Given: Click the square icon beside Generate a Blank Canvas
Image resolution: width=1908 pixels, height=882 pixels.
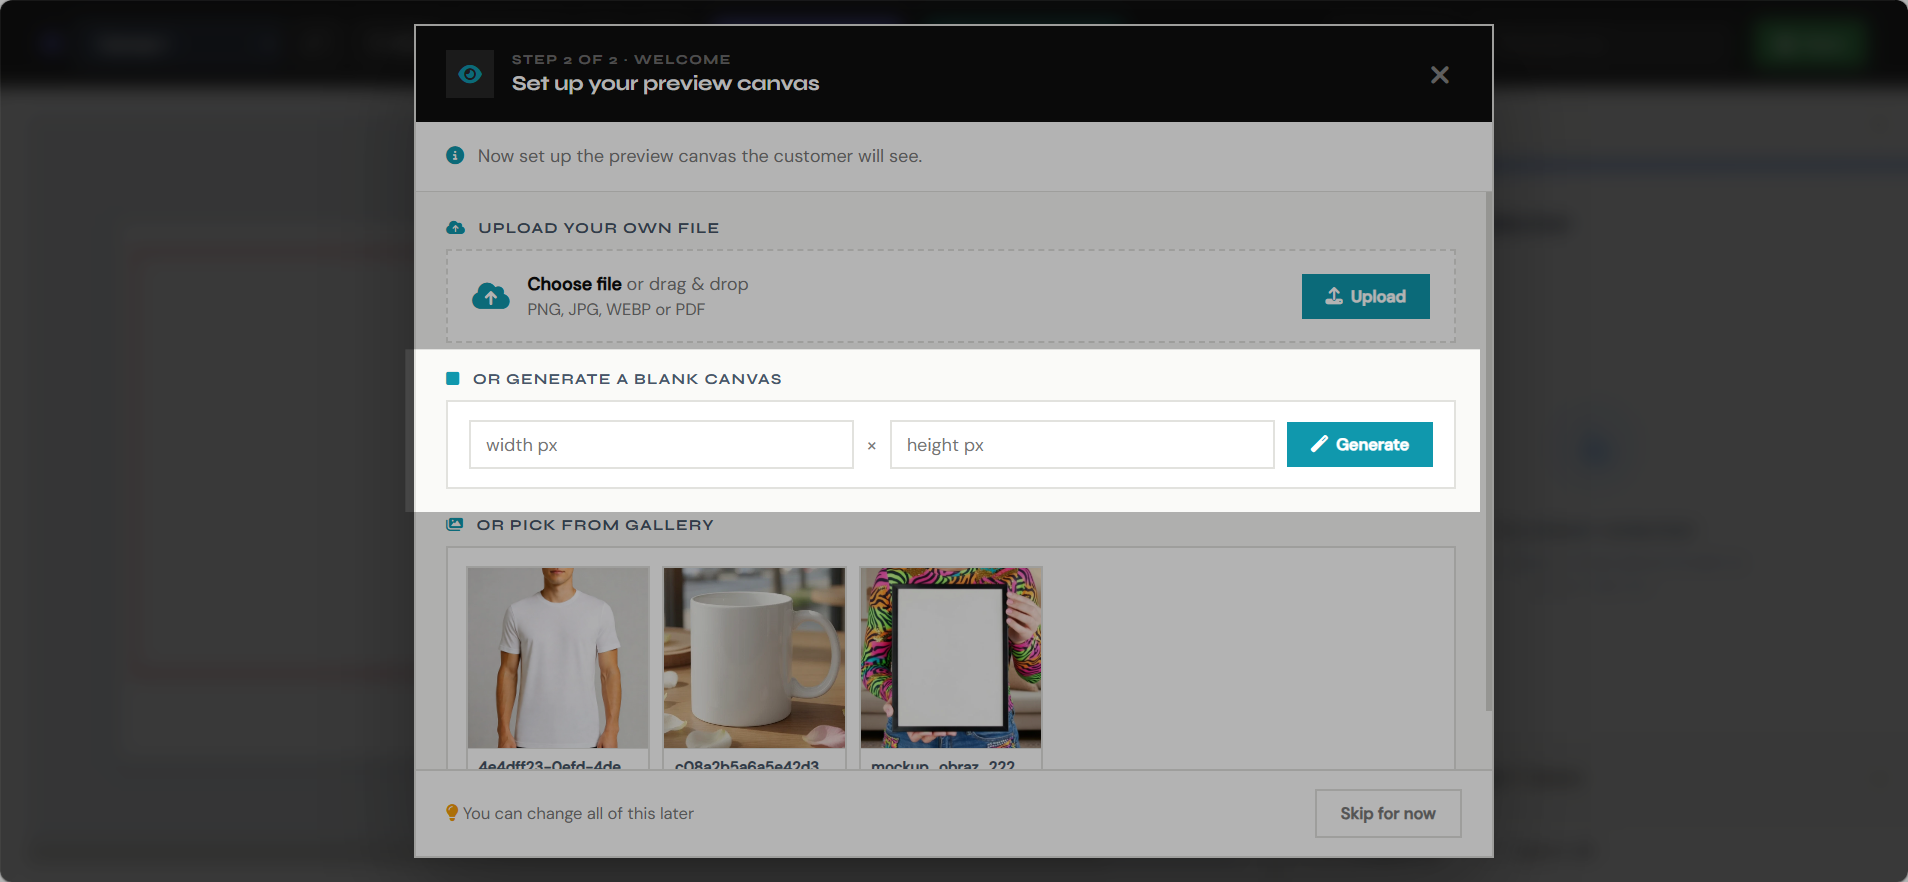Looking at the screenshot, I should pyautogui.click(x=453, y=379).
